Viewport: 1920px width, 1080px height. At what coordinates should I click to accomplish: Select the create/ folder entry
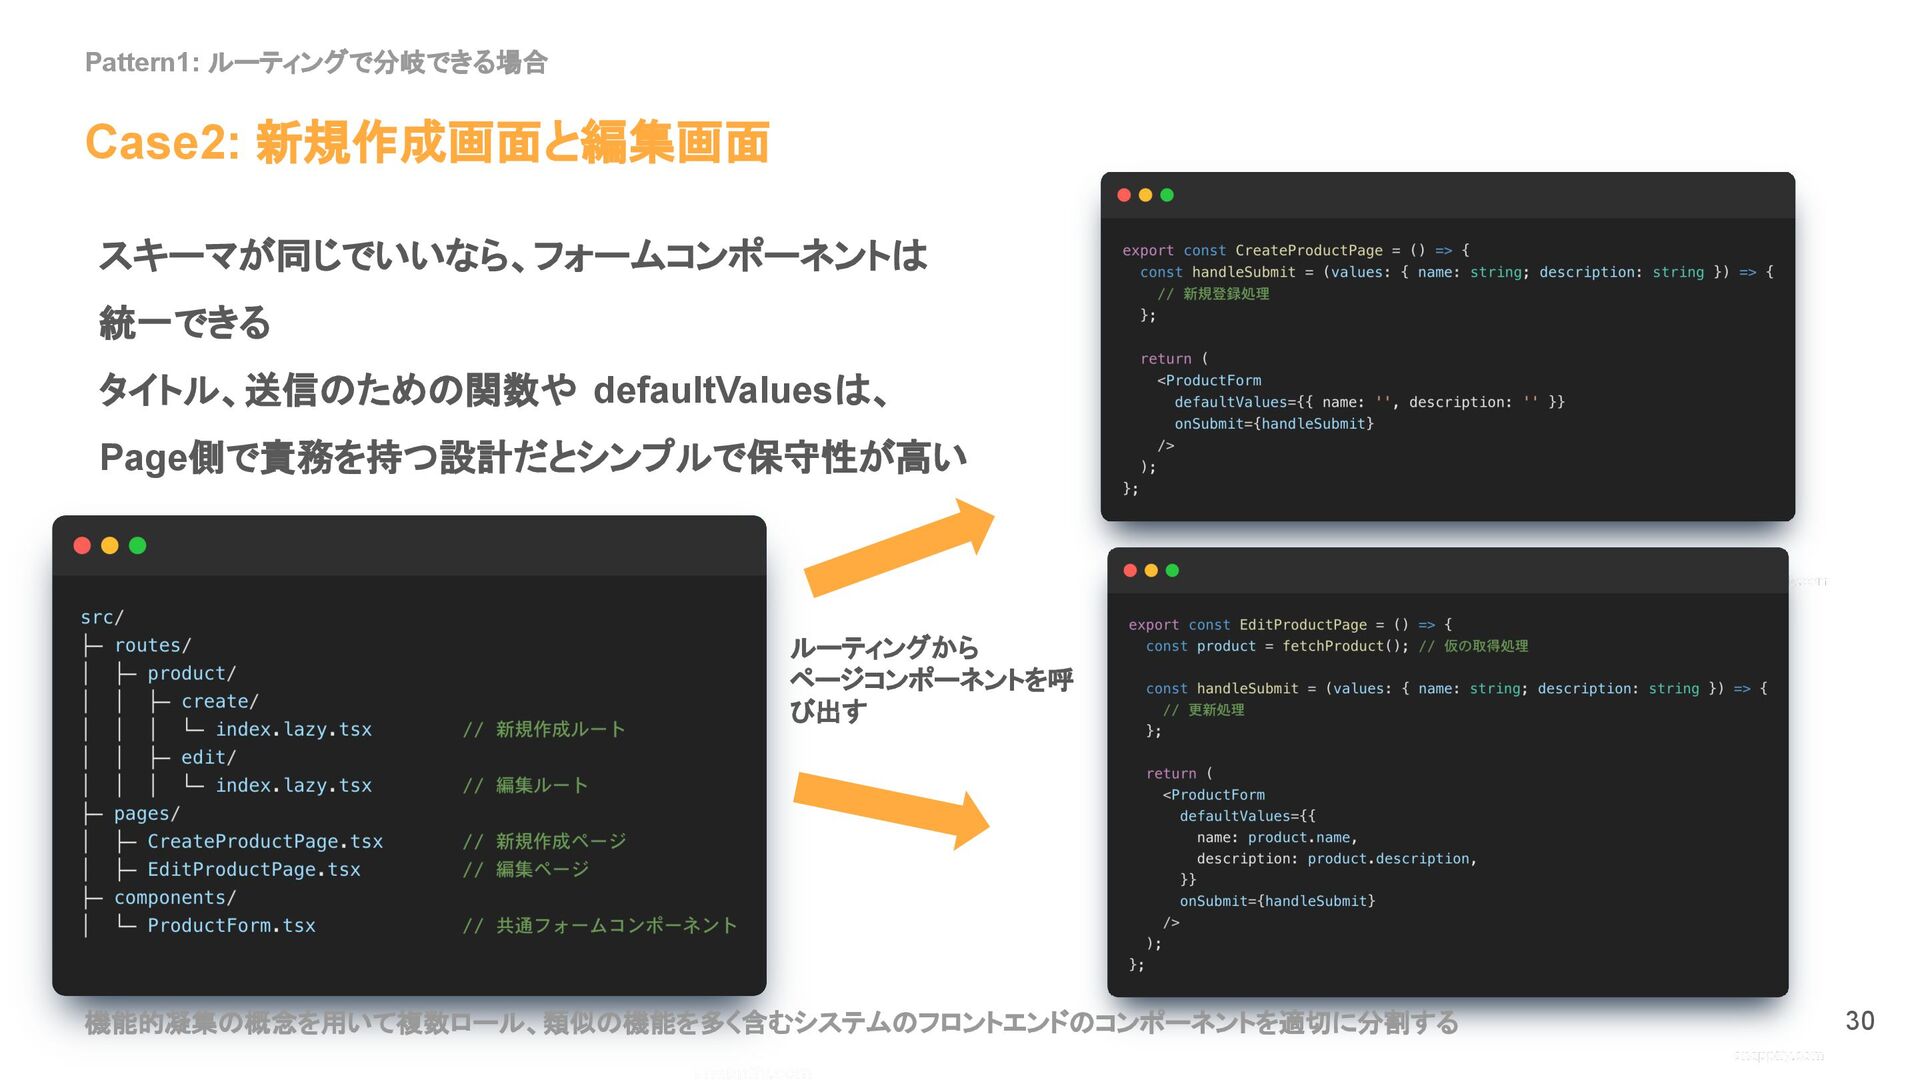tap(219, 701)
